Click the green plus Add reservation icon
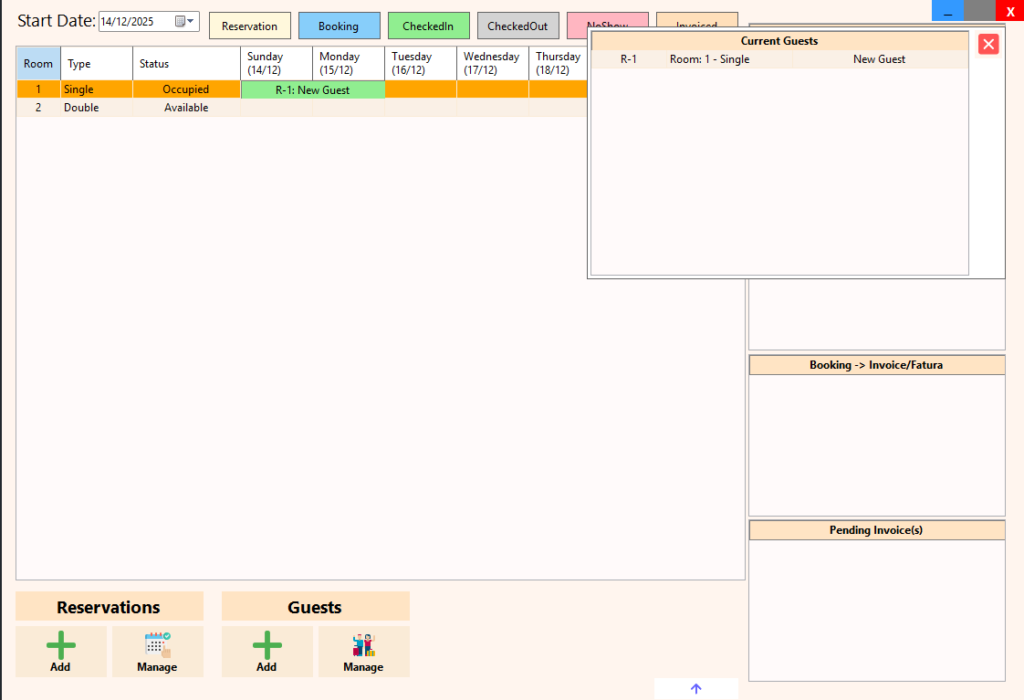 click(60, 646)
